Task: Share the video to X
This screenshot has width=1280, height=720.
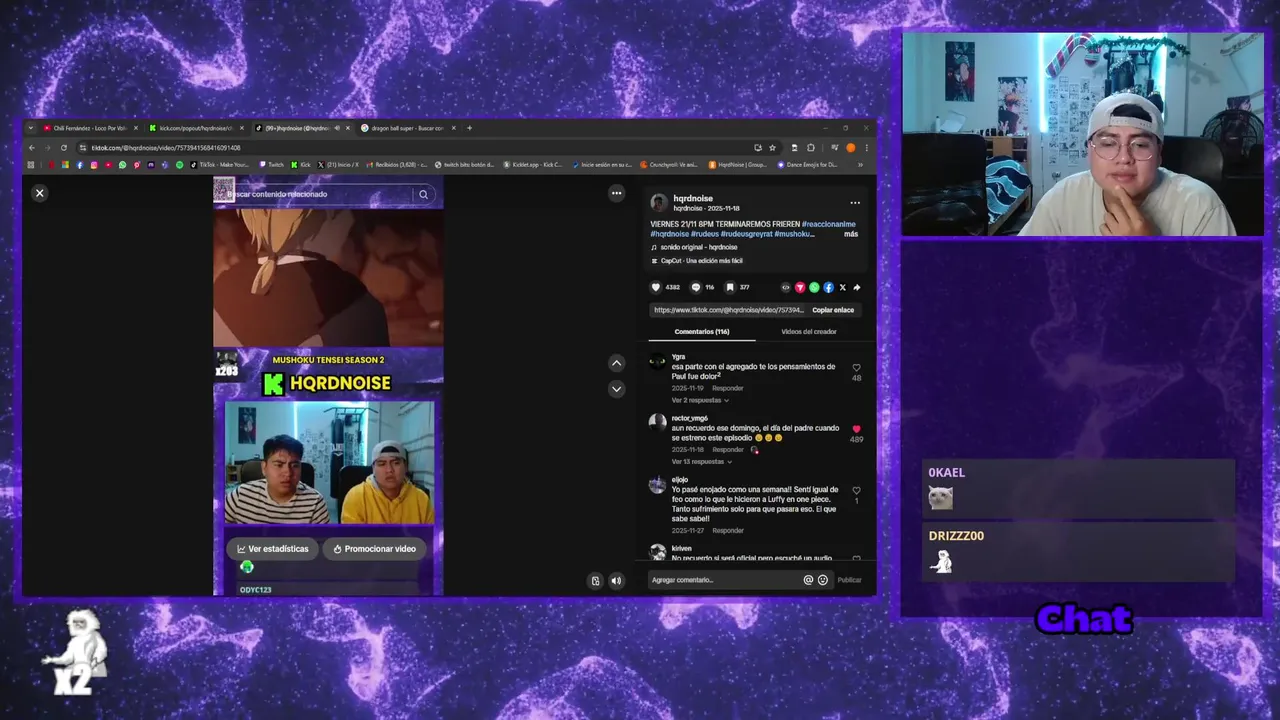Action: click(x=842, y=287)
